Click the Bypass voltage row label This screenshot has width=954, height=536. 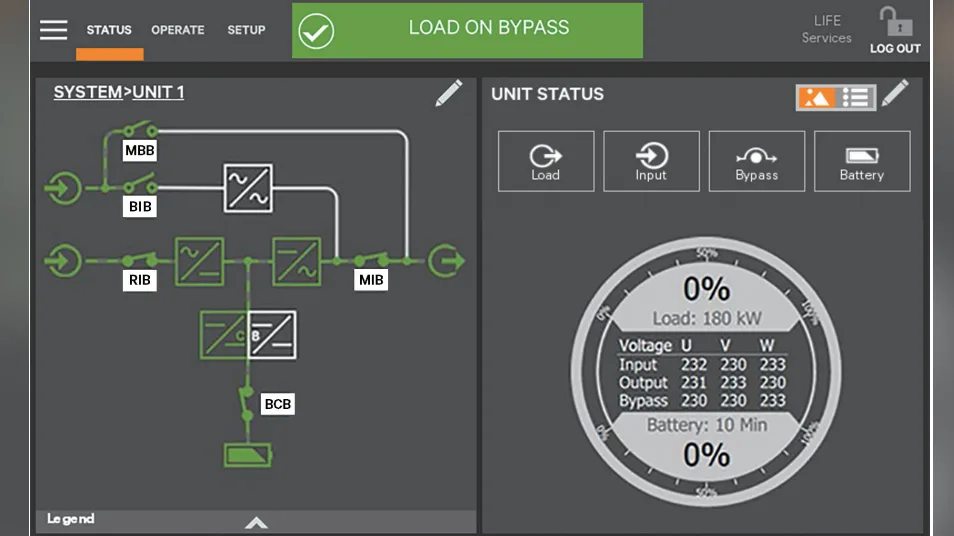643,401
